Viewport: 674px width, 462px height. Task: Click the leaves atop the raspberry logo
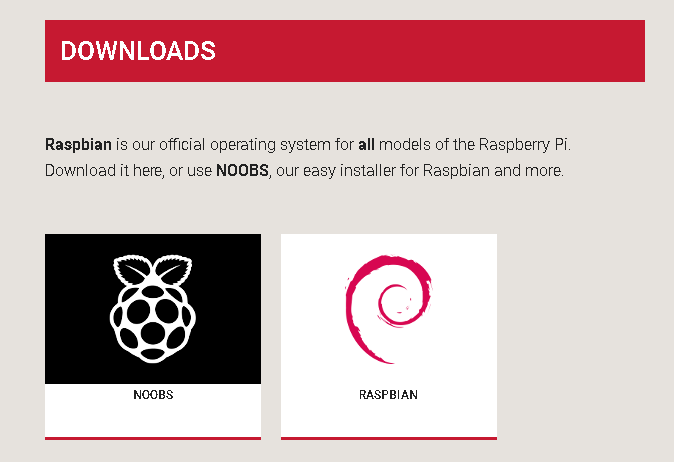153,270
